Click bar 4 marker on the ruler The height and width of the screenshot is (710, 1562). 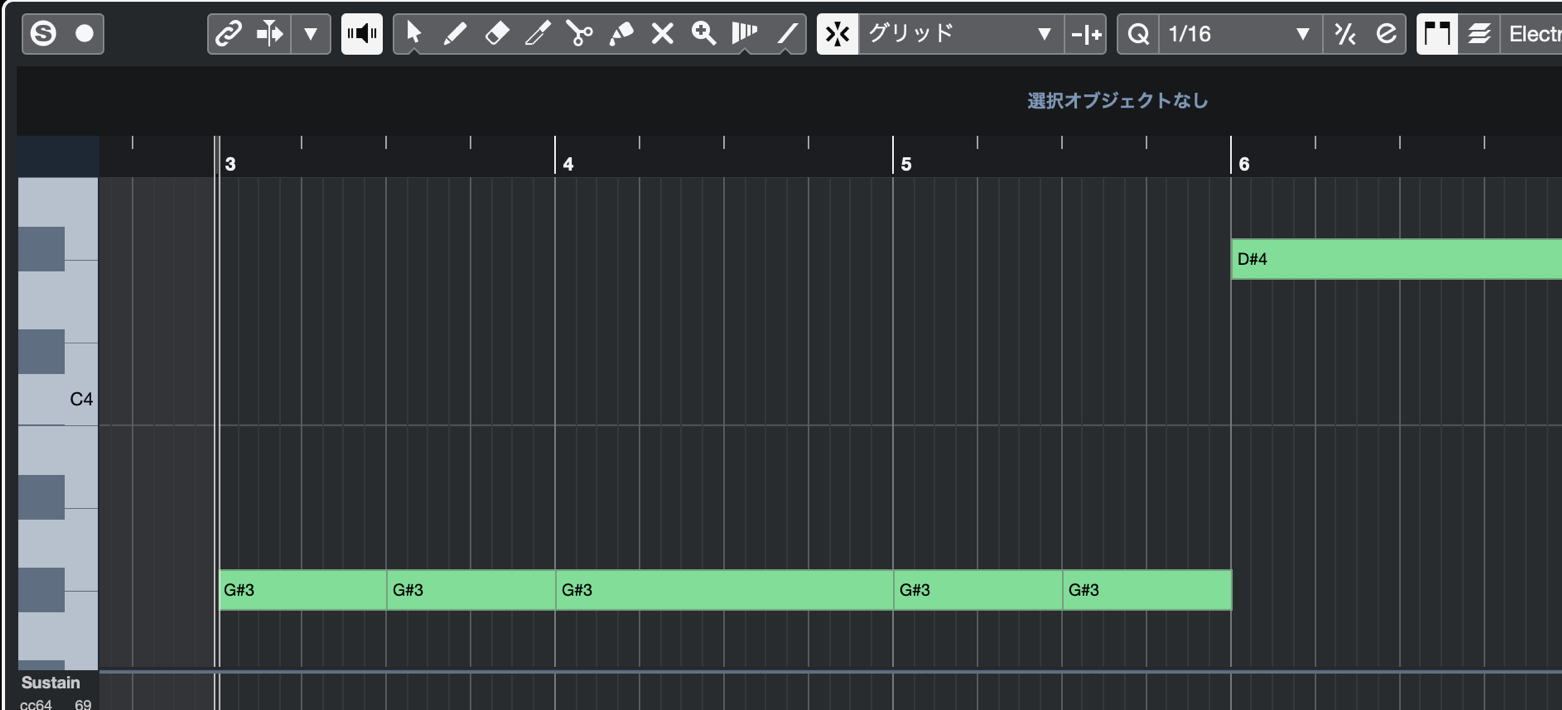point(567,164)
